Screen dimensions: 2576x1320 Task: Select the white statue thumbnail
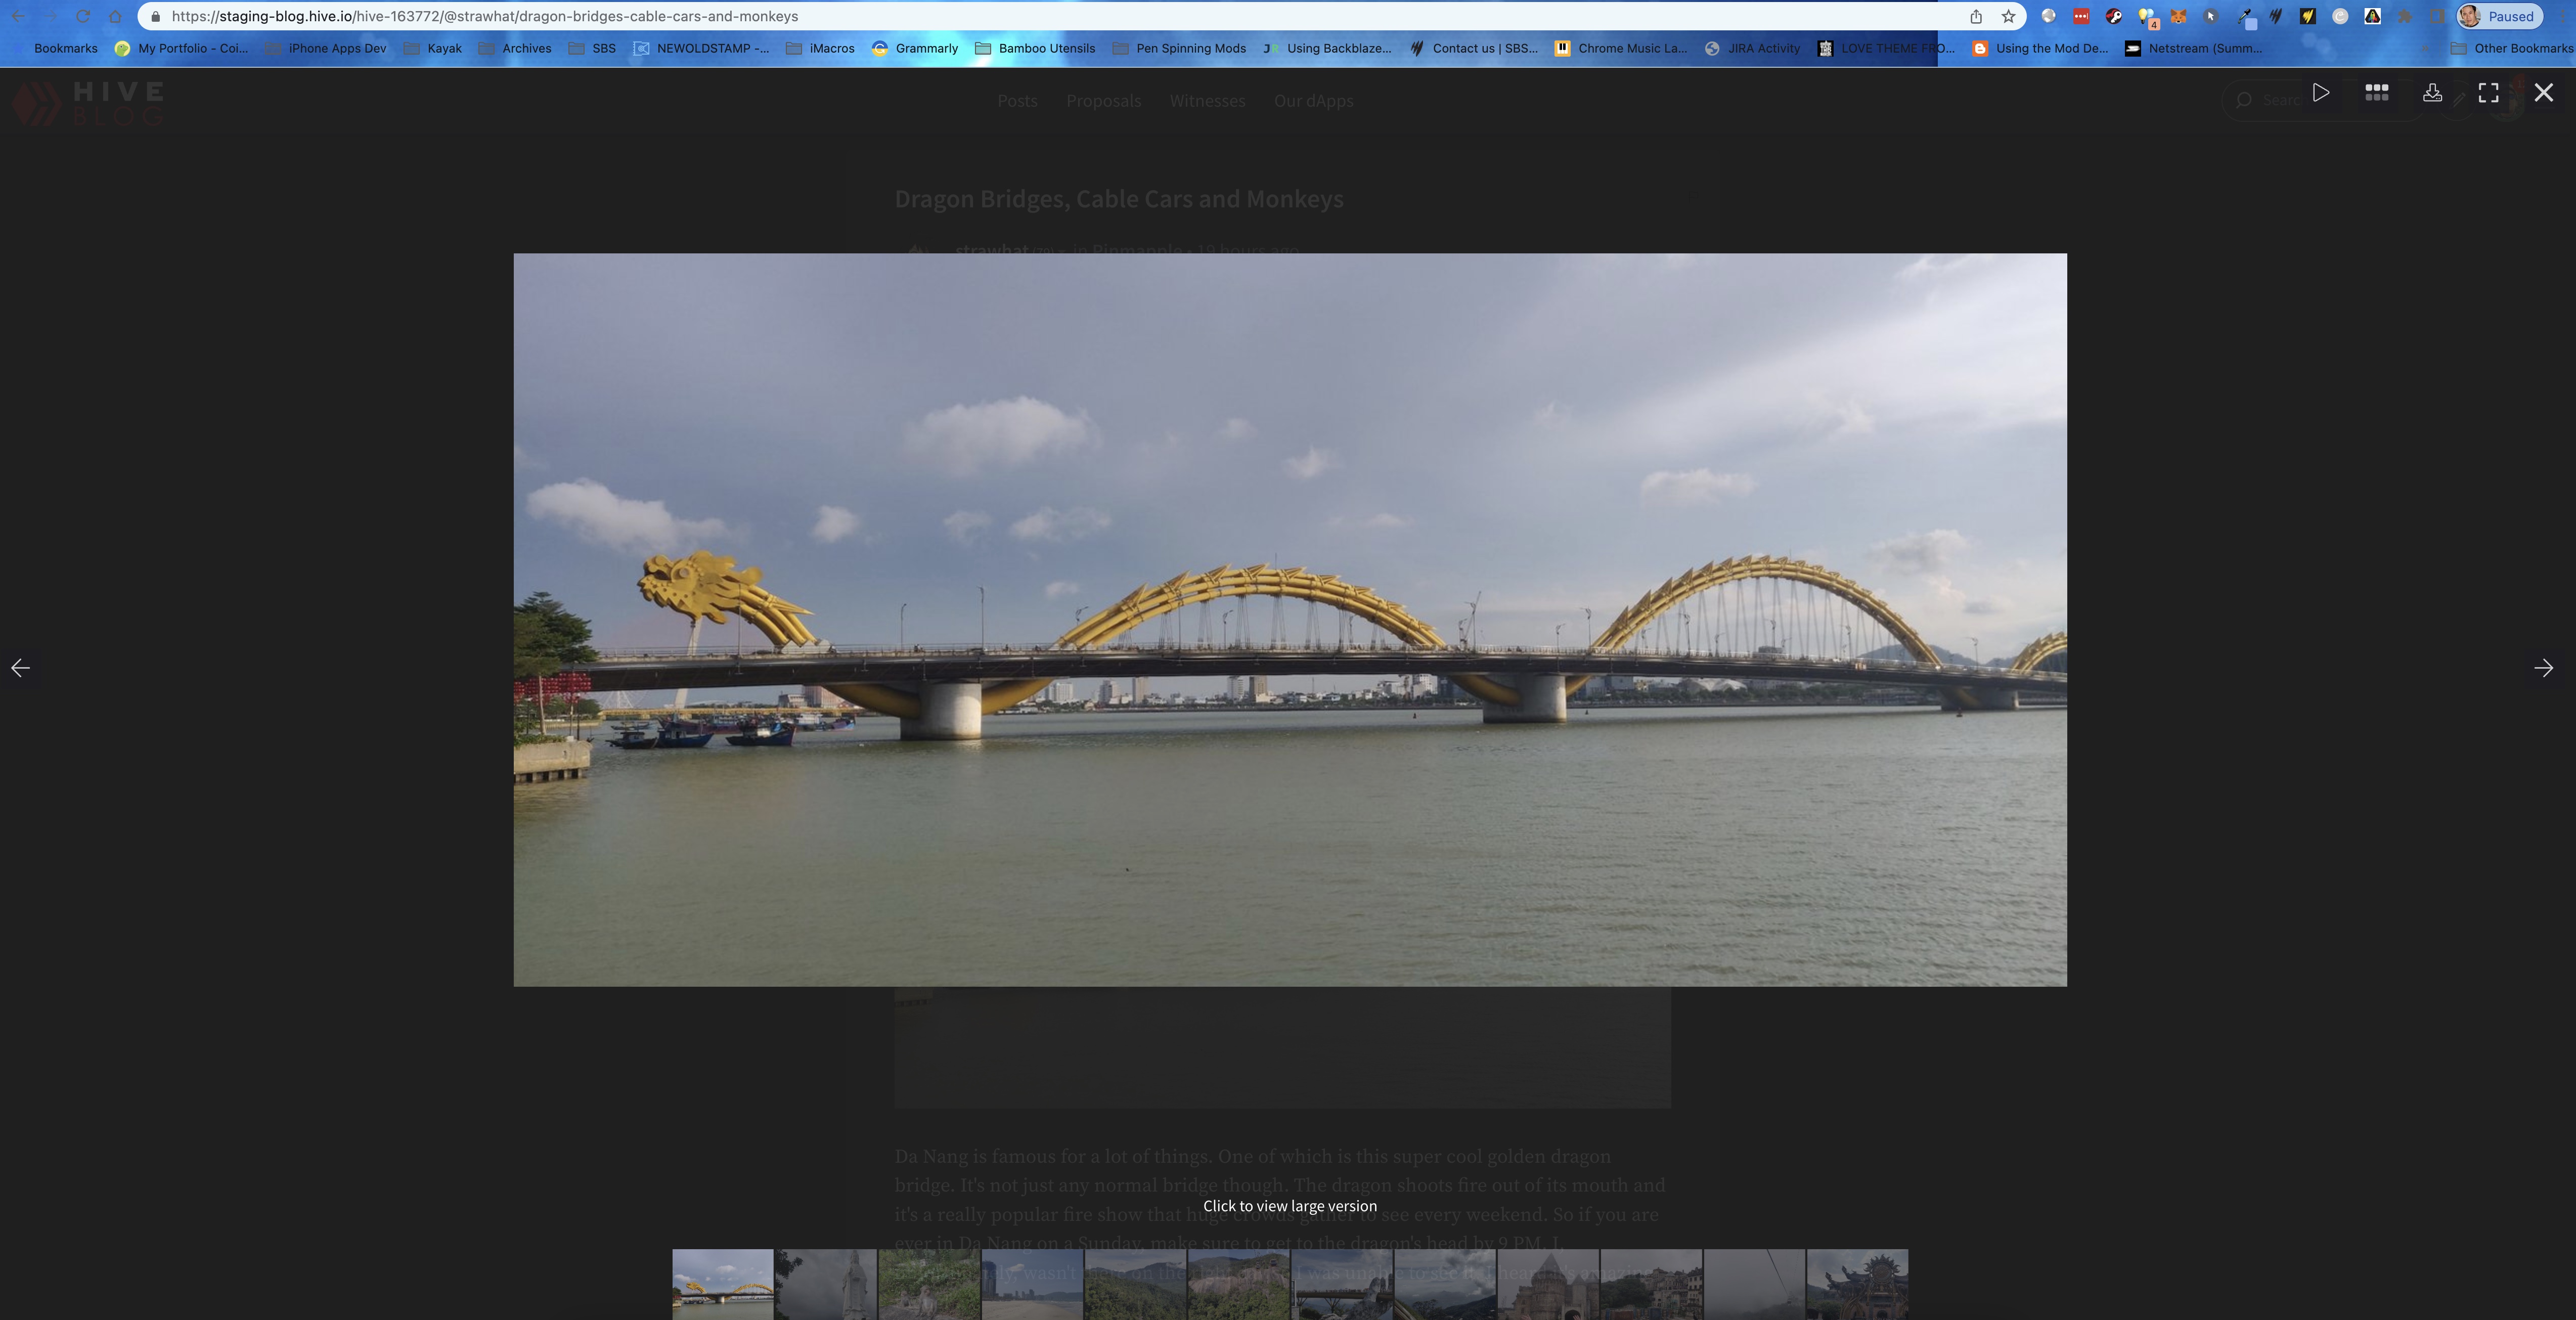click(826, 1284)
